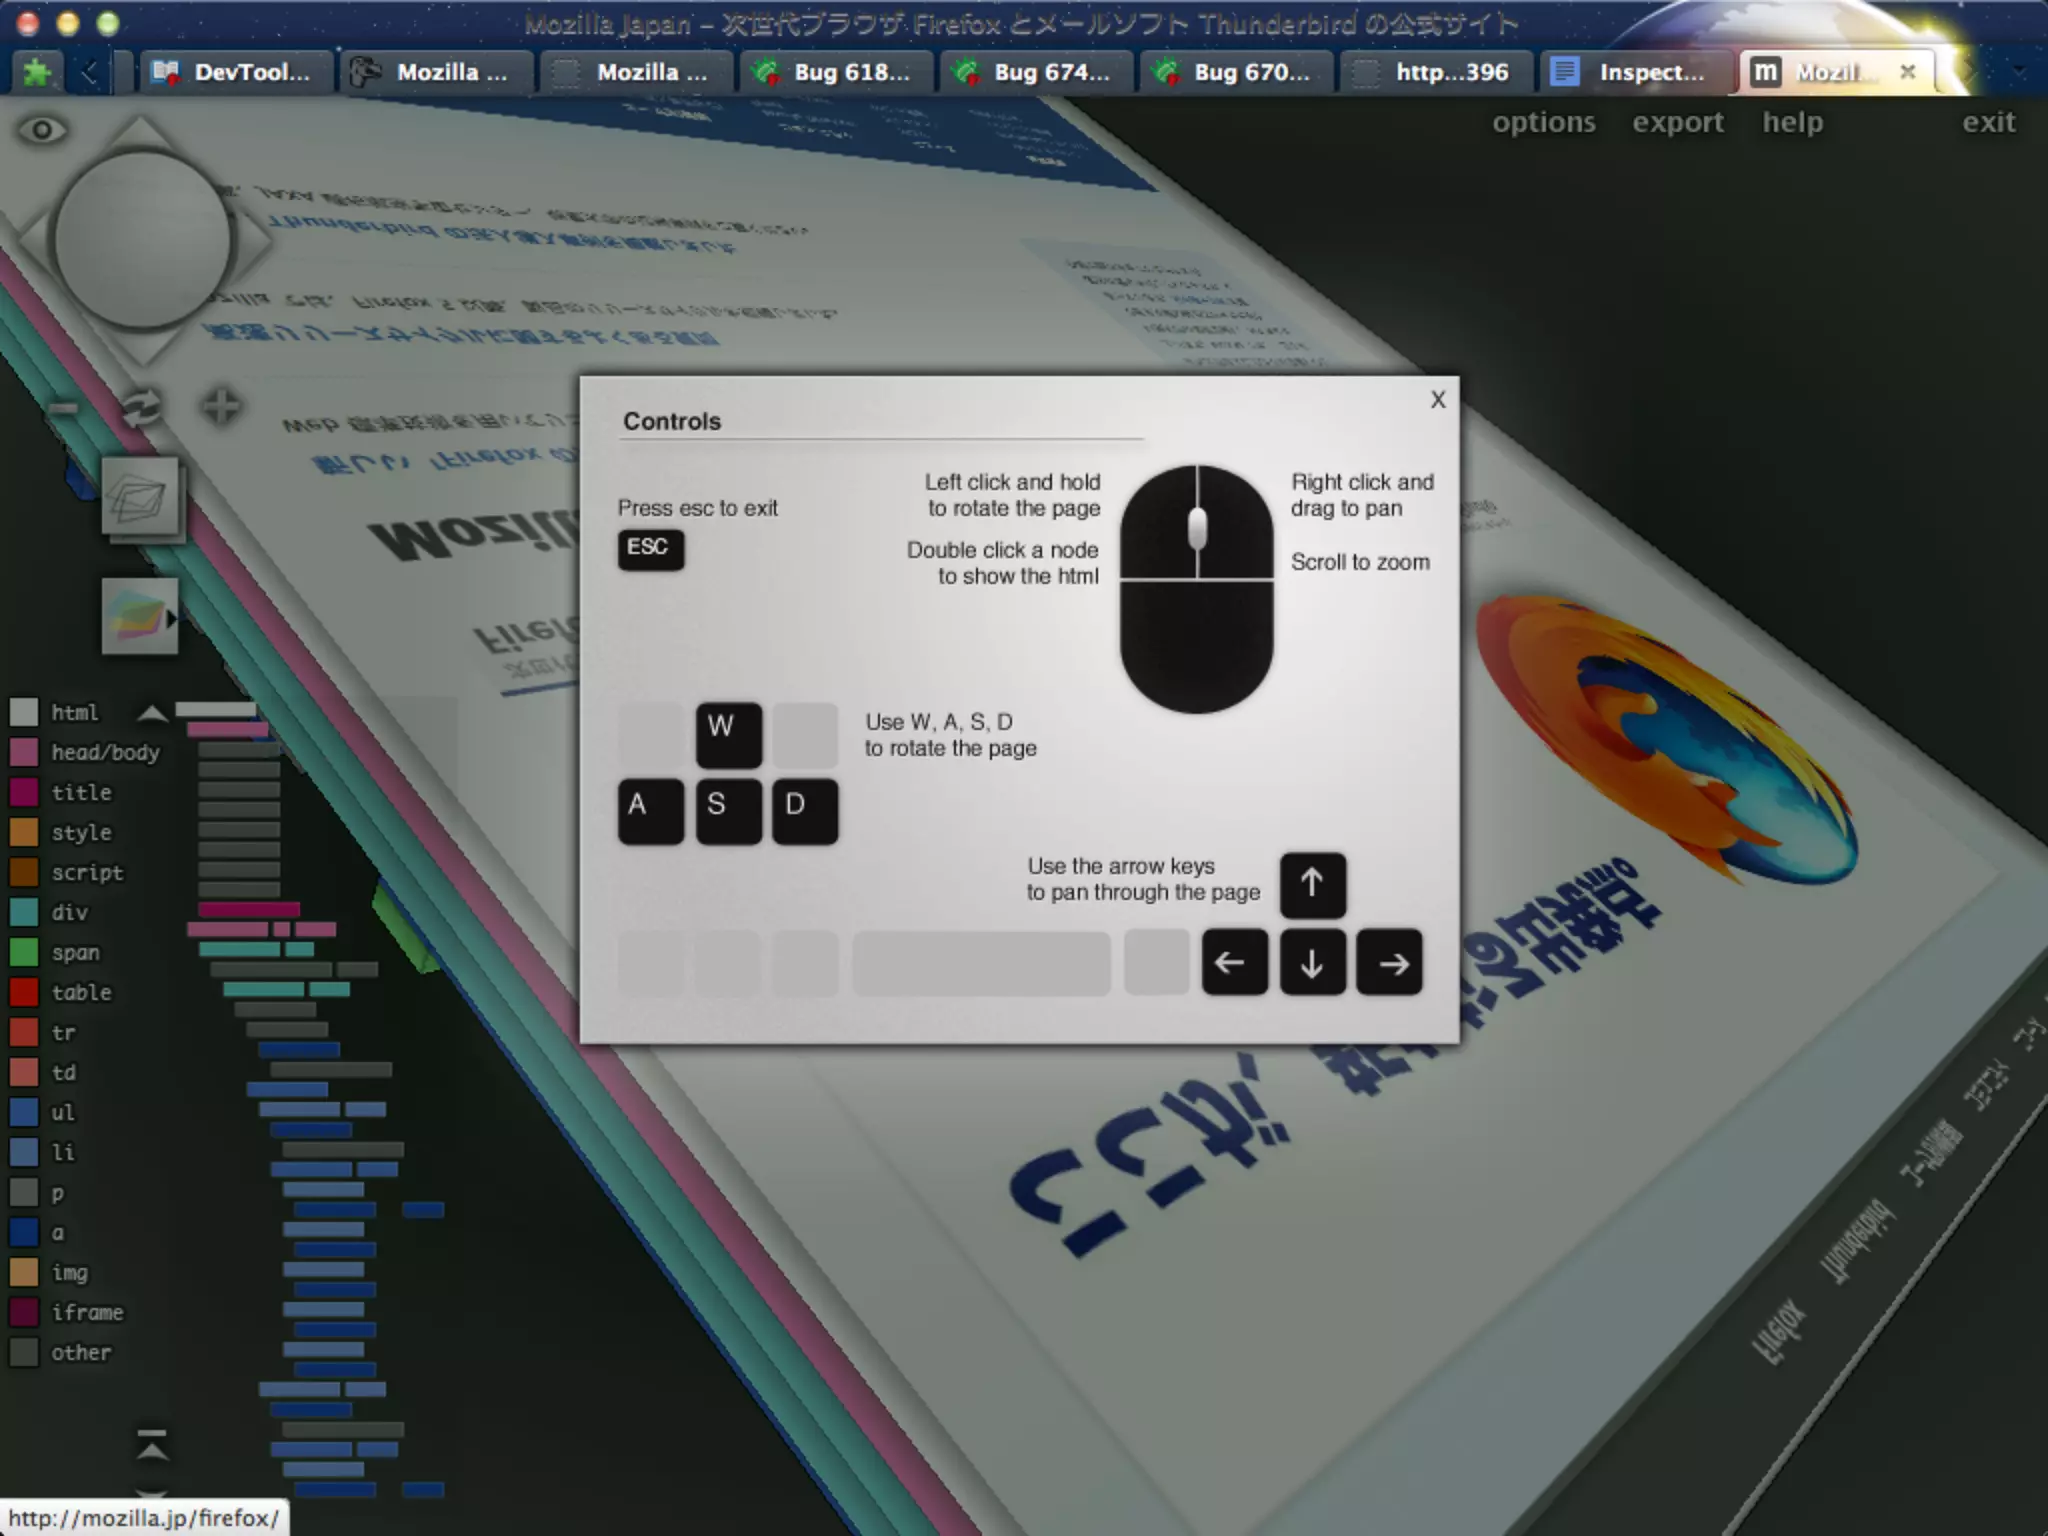
Task: Click the reset view refresh icon
Action: click(x=140, y=408)
